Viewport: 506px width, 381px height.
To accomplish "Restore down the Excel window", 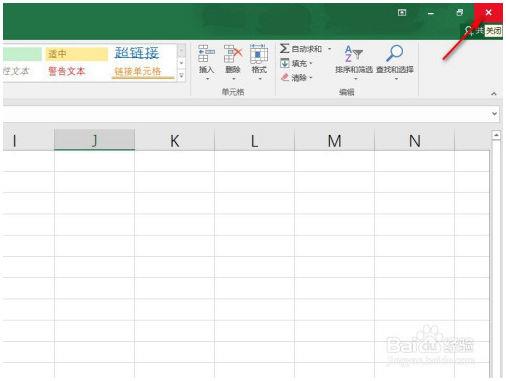I will point(460,13).
